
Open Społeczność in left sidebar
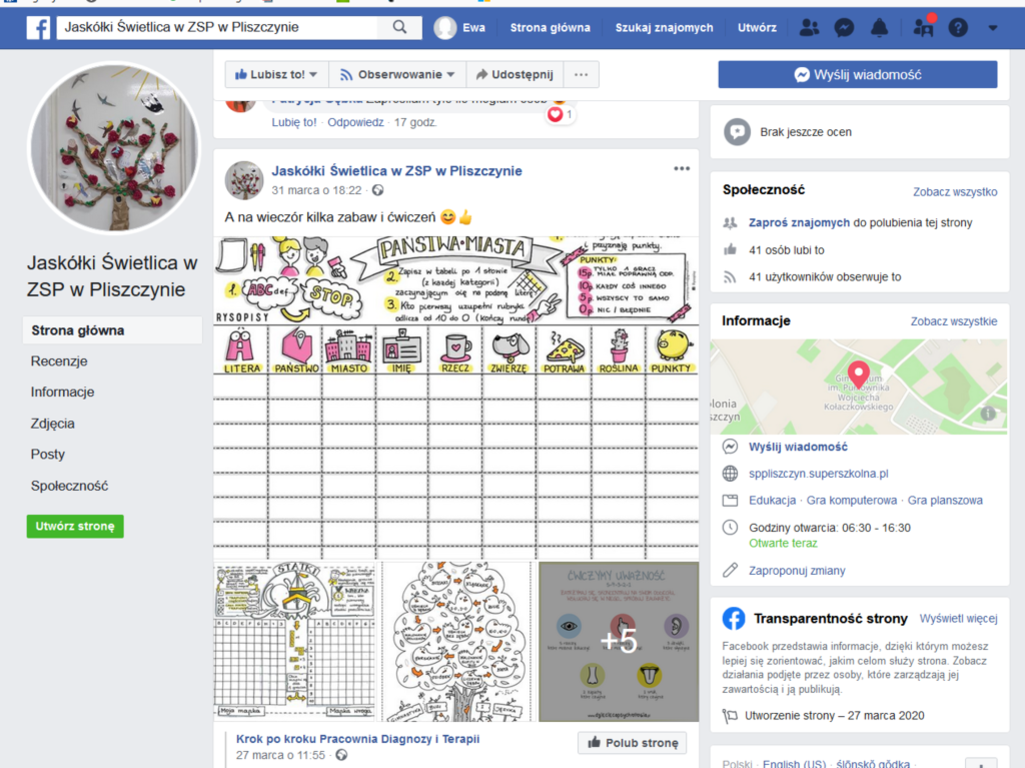coord(69,486)
